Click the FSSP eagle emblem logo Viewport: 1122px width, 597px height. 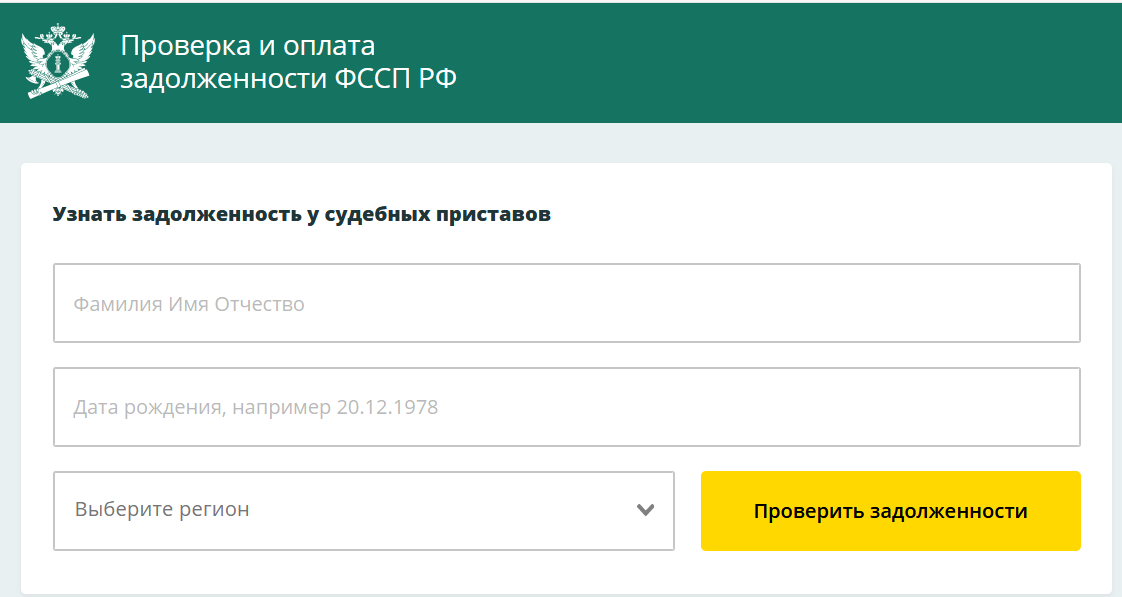[58, 62]
